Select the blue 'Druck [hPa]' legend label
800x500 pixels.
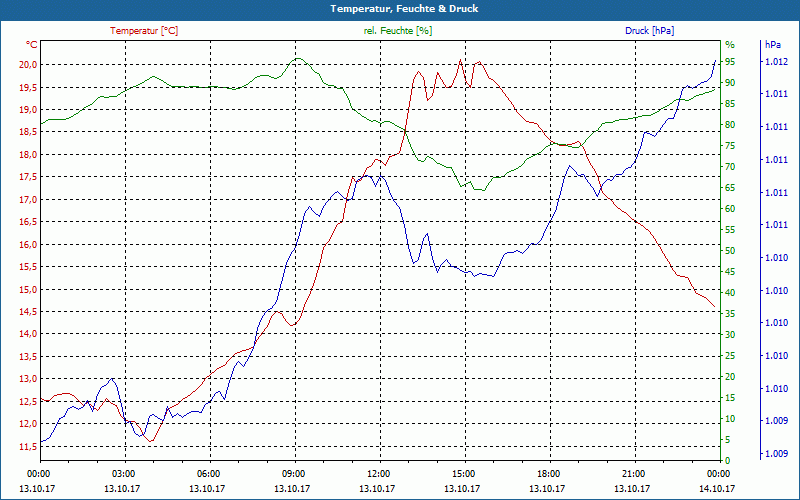649,31
